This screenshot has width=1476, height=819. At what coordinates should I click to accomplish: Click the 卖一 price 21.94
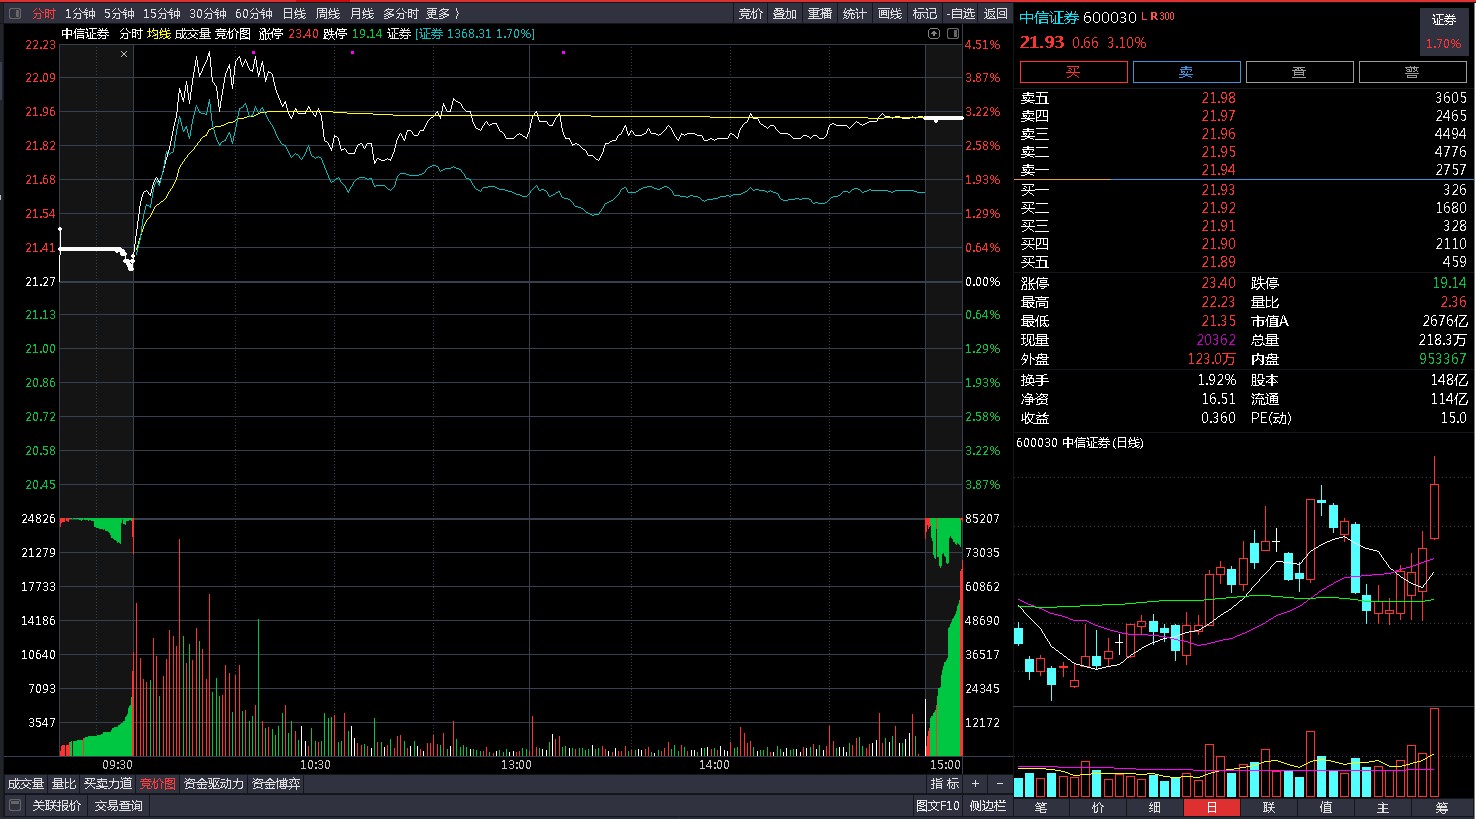tap(1218, 170)
